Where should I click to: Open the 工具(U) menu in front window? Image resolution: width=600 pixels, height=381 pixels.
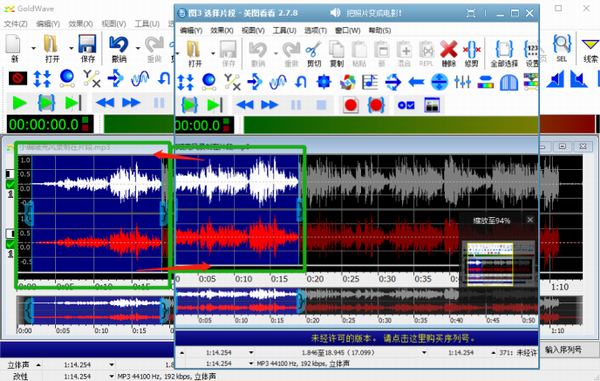284,30
